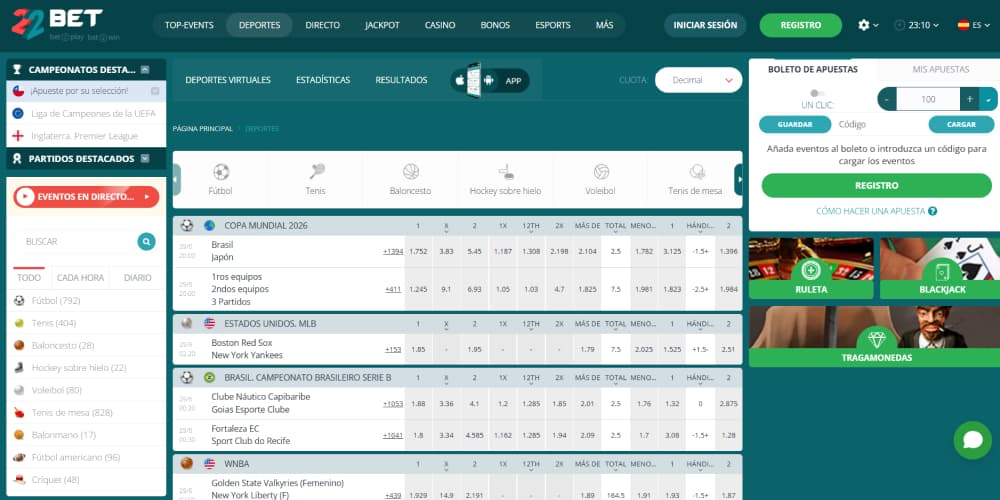The width and height of the screenshot is (1000, 500).
Task: Open the settings gear menu
Action: click(868, 25)
